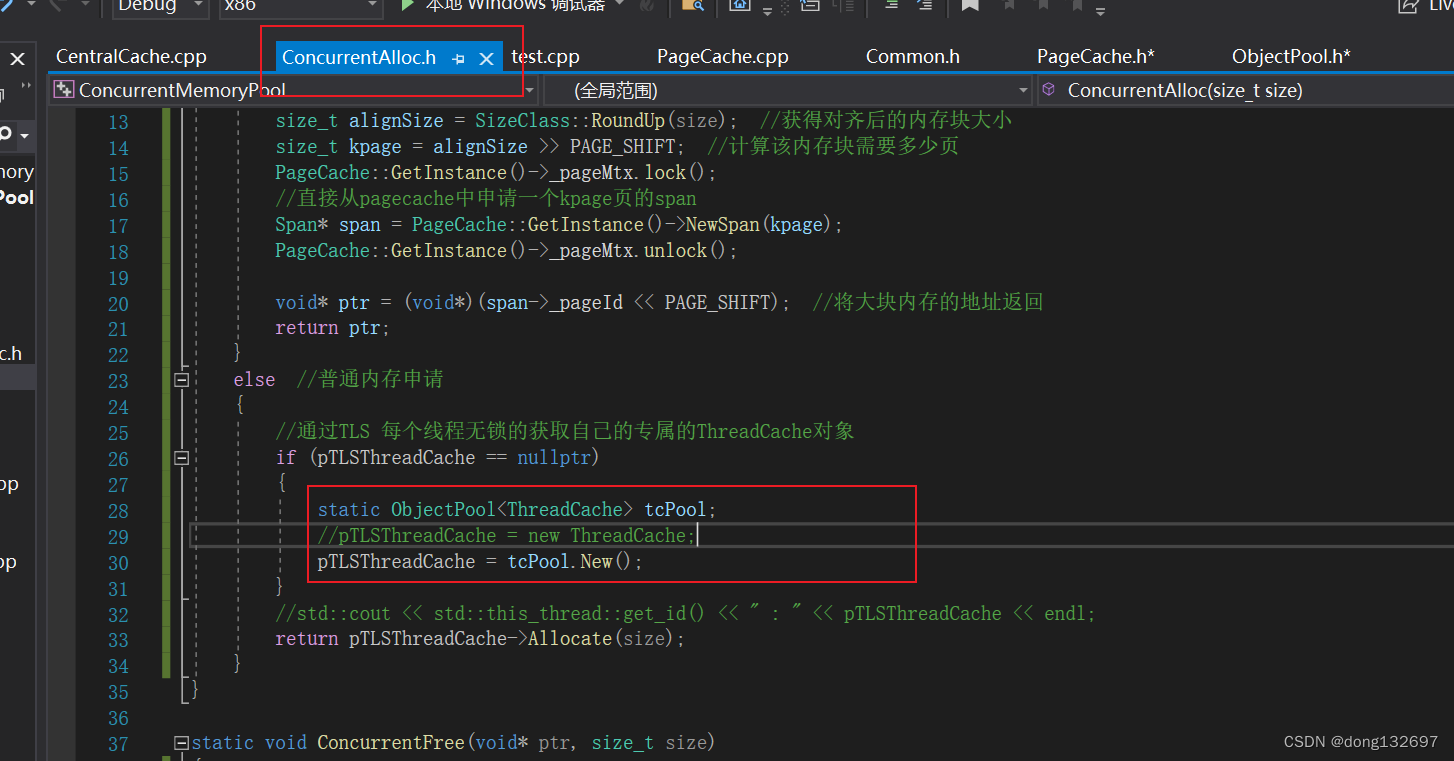Open Live Share from the toolbar
The image size is (1454, 761).
coord(1426,6)
